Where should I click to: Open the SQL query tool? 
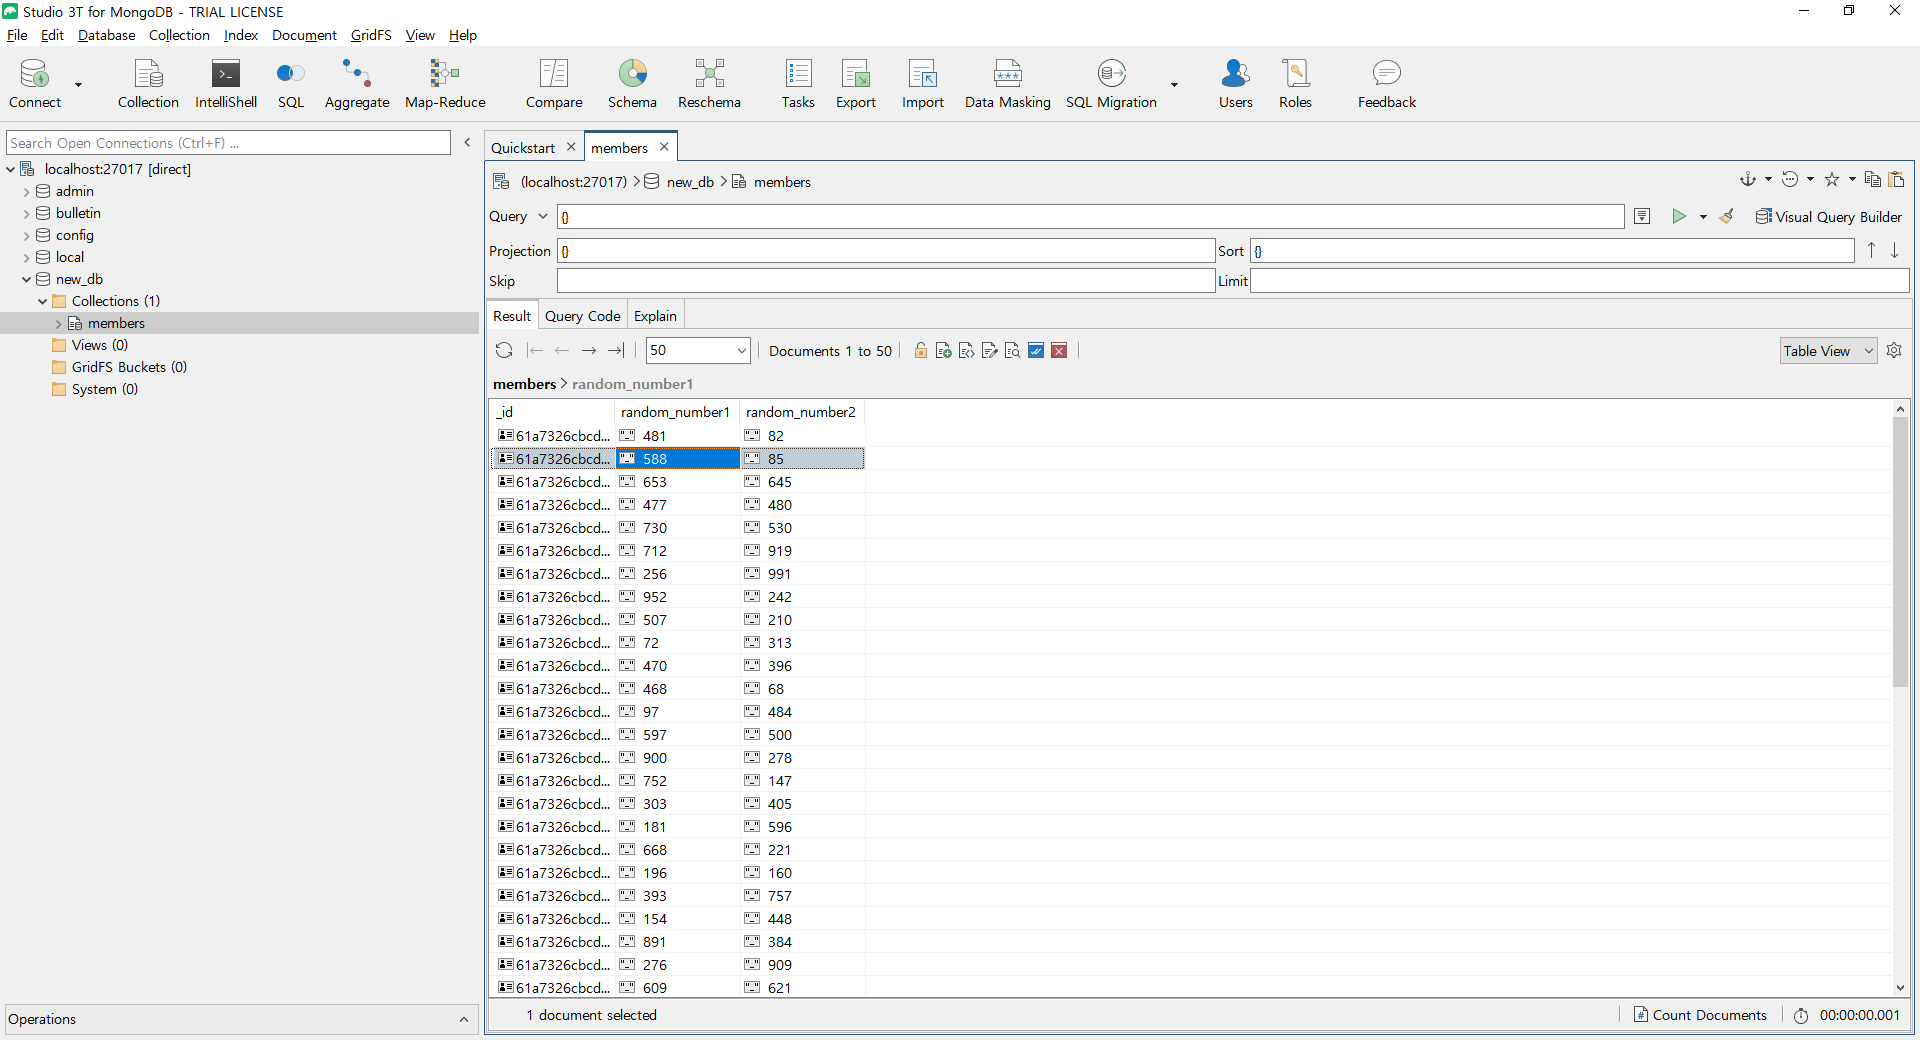[x=291, y=84]
